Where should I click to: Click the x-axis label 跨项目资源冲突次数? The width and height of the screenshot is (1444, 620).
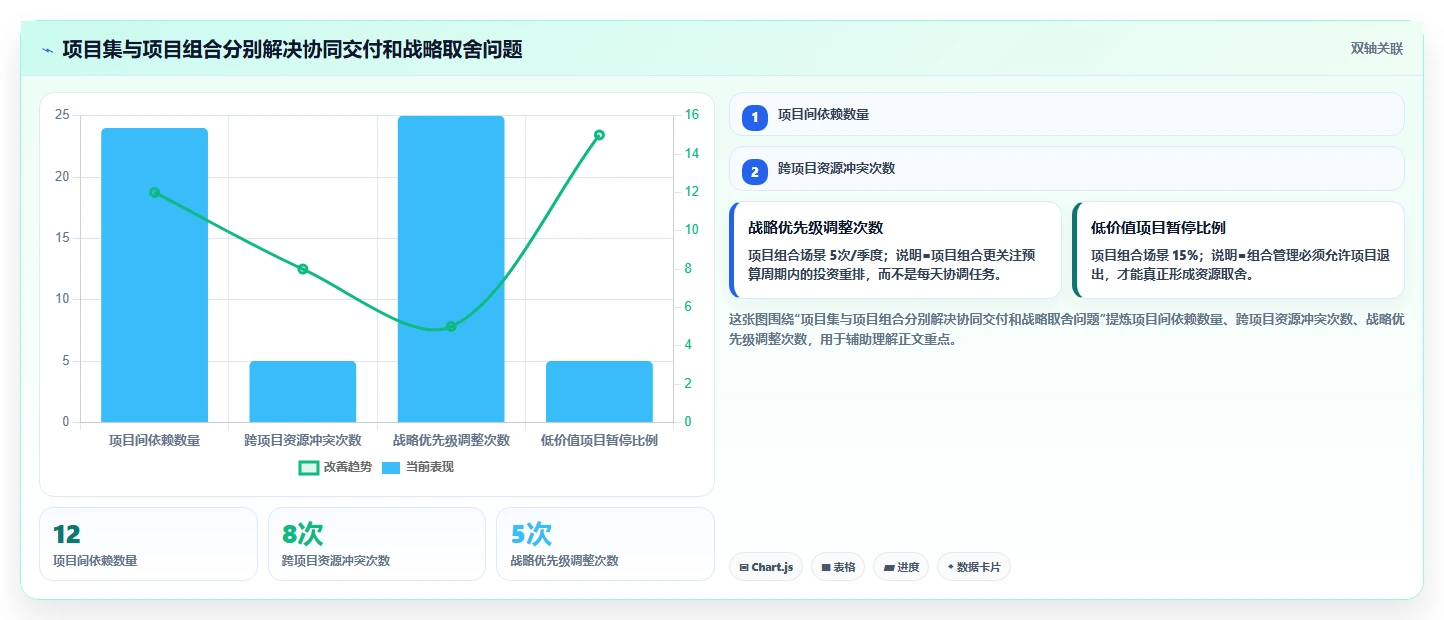(x=303, y=440)
